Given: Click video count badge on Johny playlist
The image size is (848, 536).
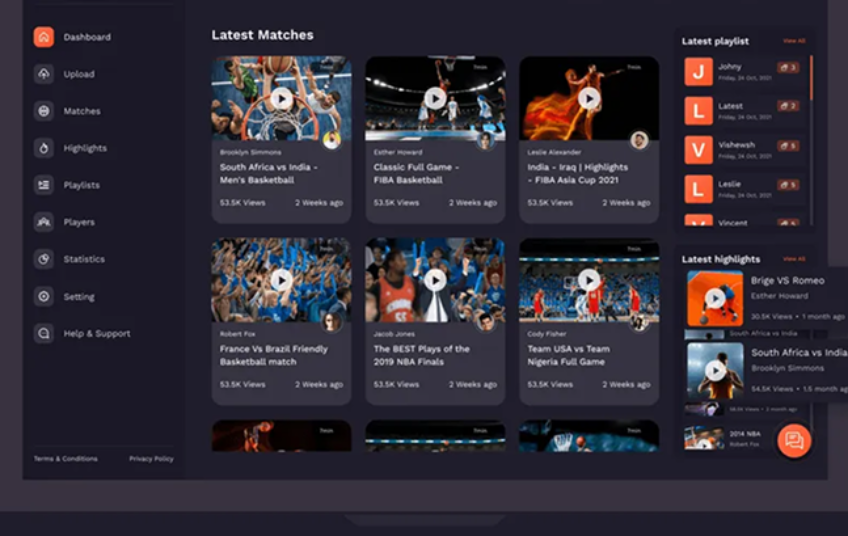Looking at the screenshot, I should tap(788, 68).
